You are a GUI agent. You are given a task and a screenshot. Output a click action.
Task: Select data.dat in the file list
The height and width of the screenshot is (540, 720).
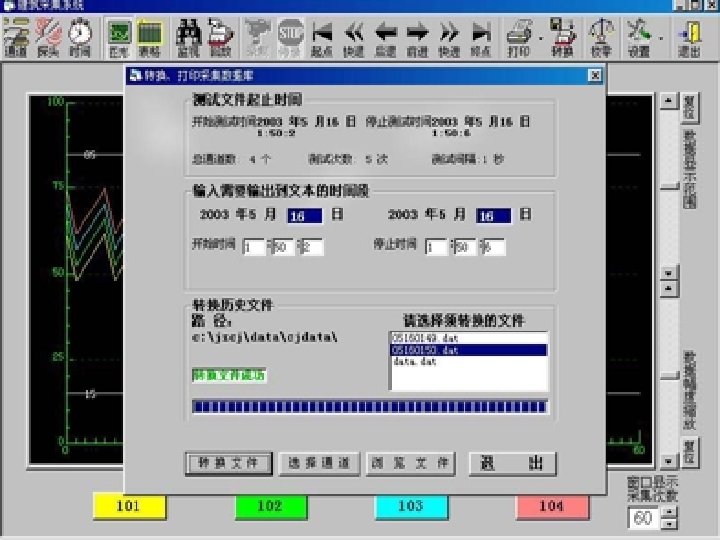pos(469,362)
